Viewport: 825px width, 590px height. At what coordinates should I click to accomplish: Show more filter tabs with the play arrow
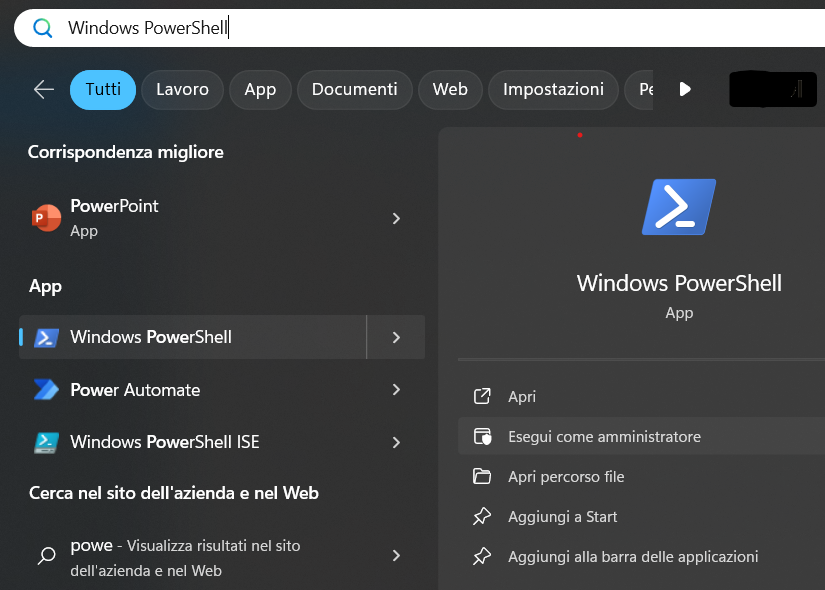[x=685, y=89]
